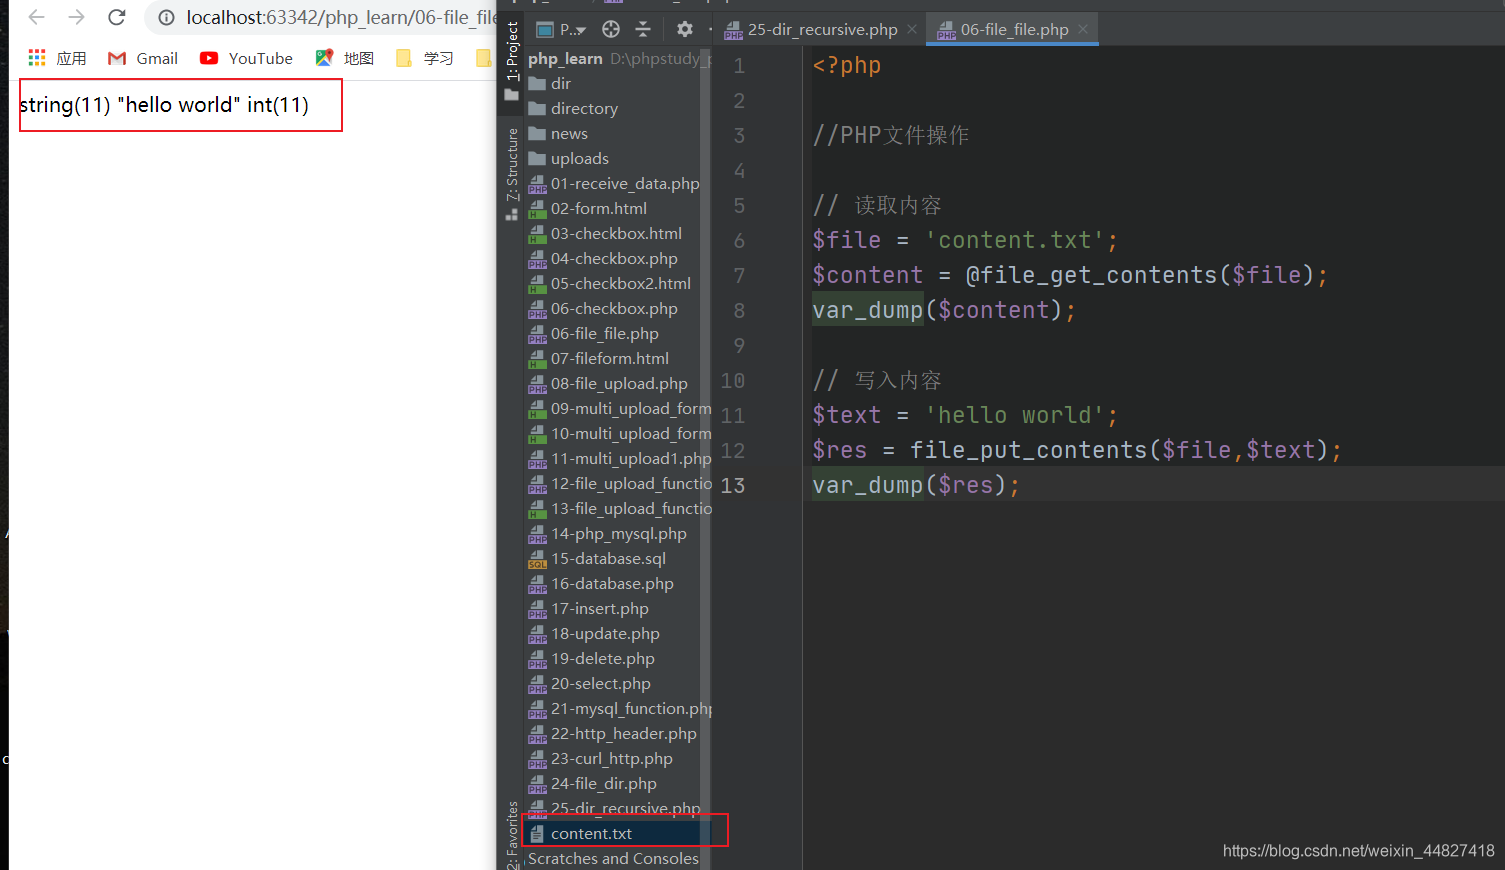Click the Gmail envelope icon
This screenshot has width=1505, height=870.
point(117,58)
